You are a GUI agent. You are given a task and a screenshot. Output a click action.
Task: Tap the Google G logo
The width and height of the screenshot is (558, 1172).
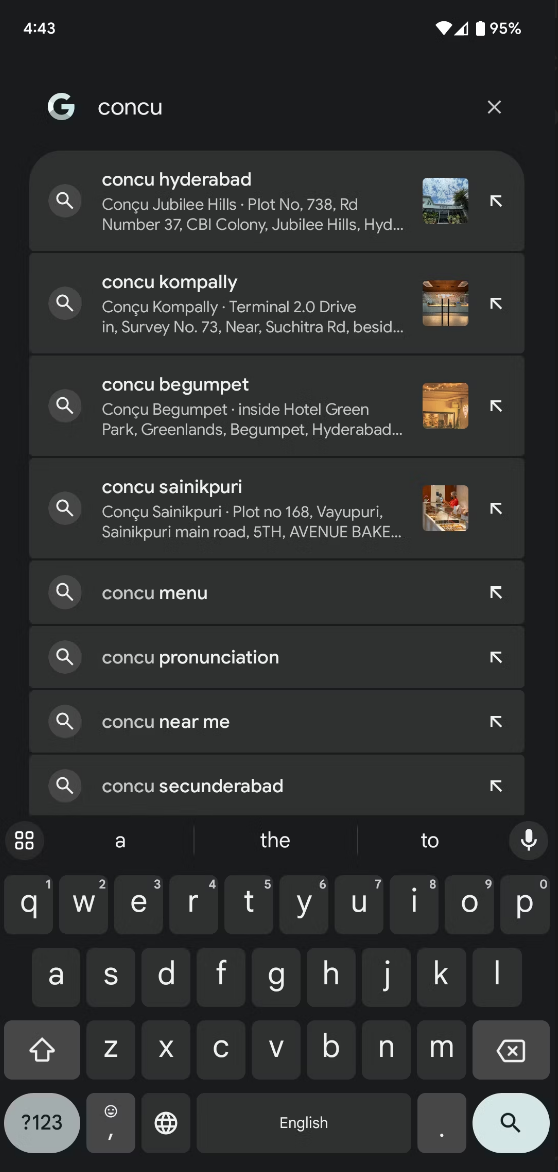point(61,107)
